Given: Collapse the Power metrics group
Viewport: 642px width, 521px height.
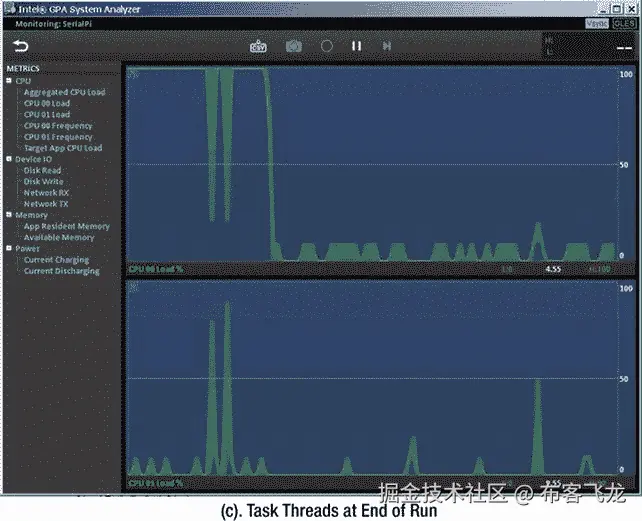Looking at the screenshot, I should [x=9, y=248].
